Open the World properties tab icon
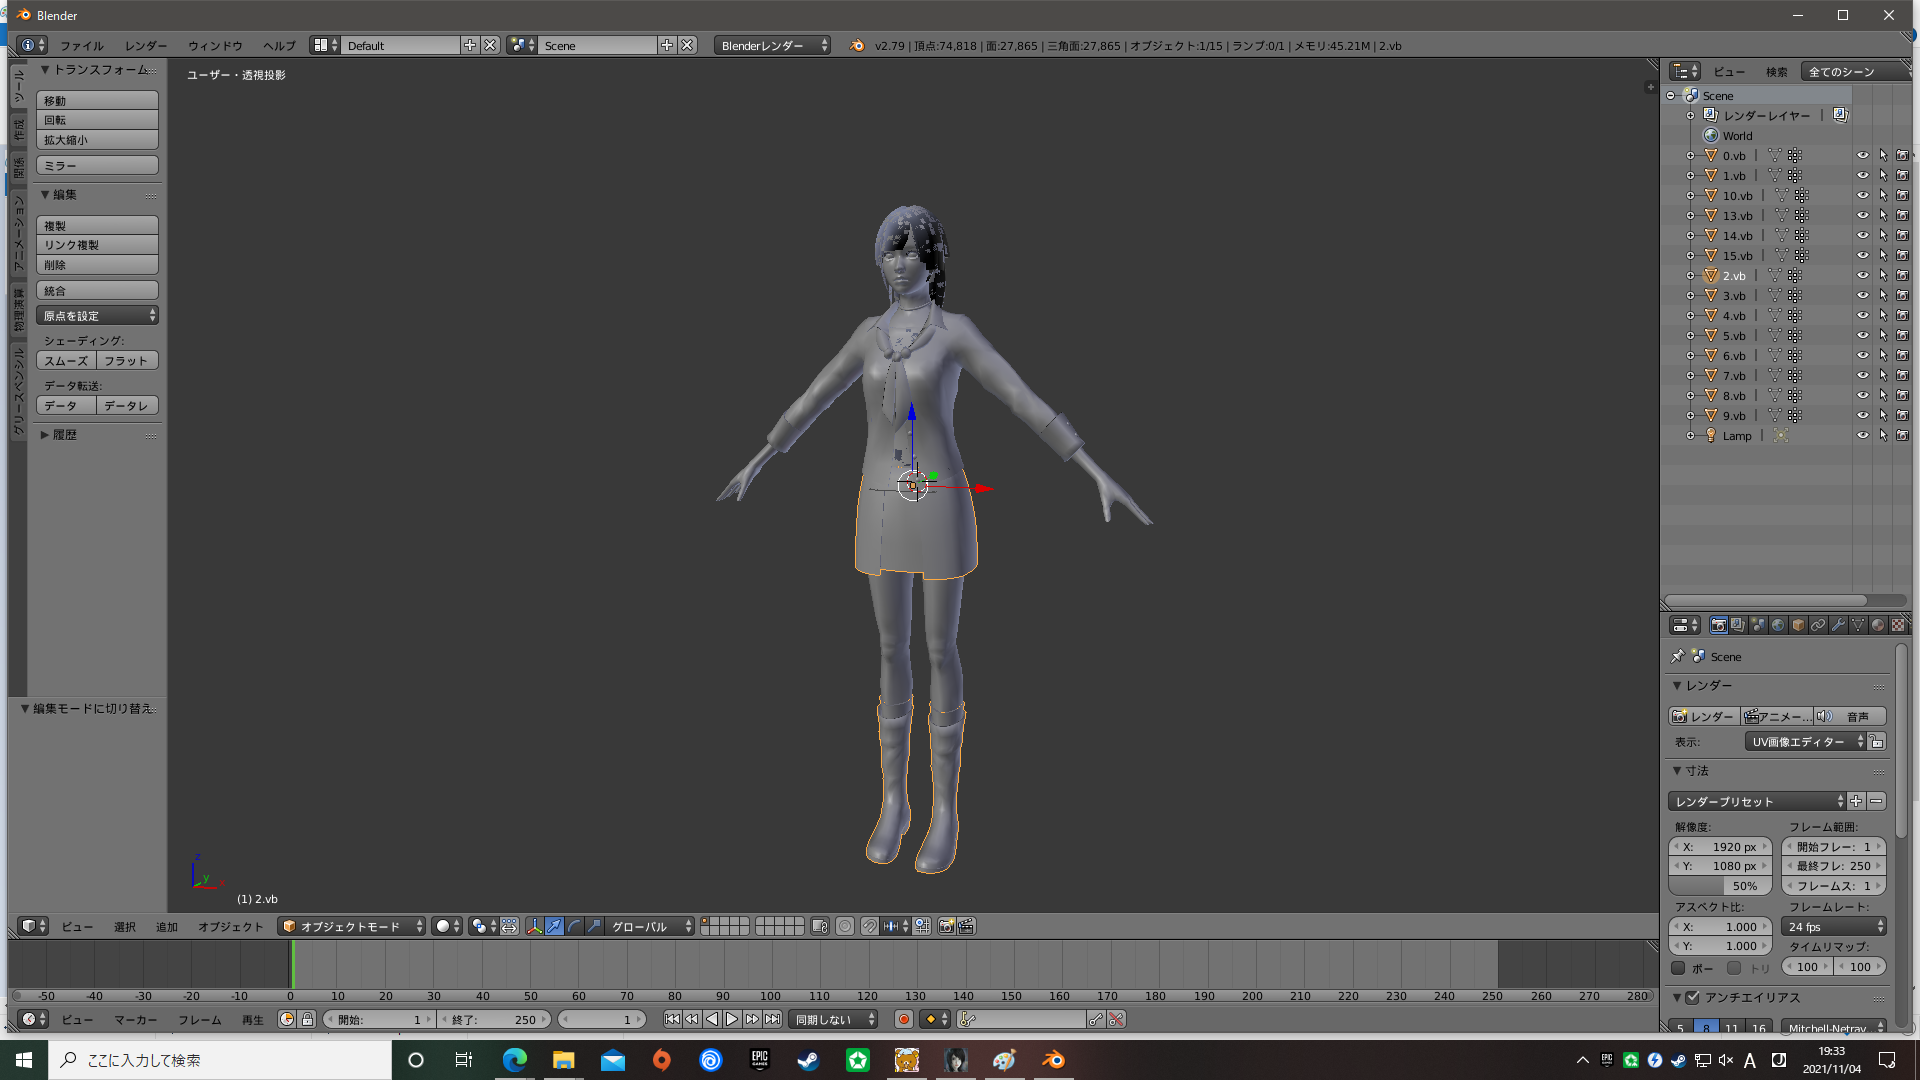The height and width of the screenshot is (1080, 1920). click(1778, 625)
